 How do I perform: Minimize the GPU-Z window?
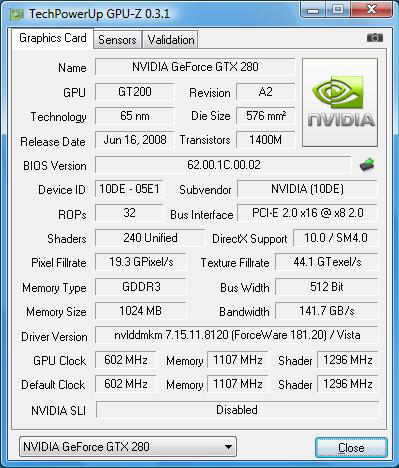coord(312,10)
